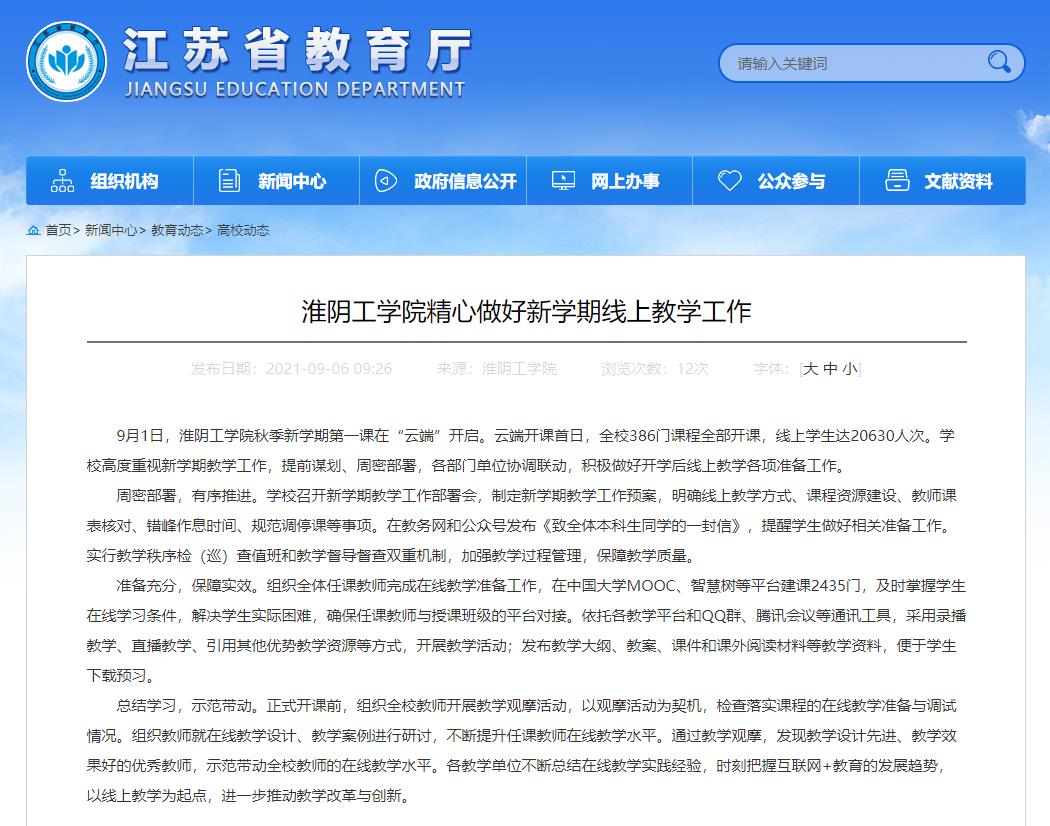Click the 文献资料 printer icon

point(897,181)
